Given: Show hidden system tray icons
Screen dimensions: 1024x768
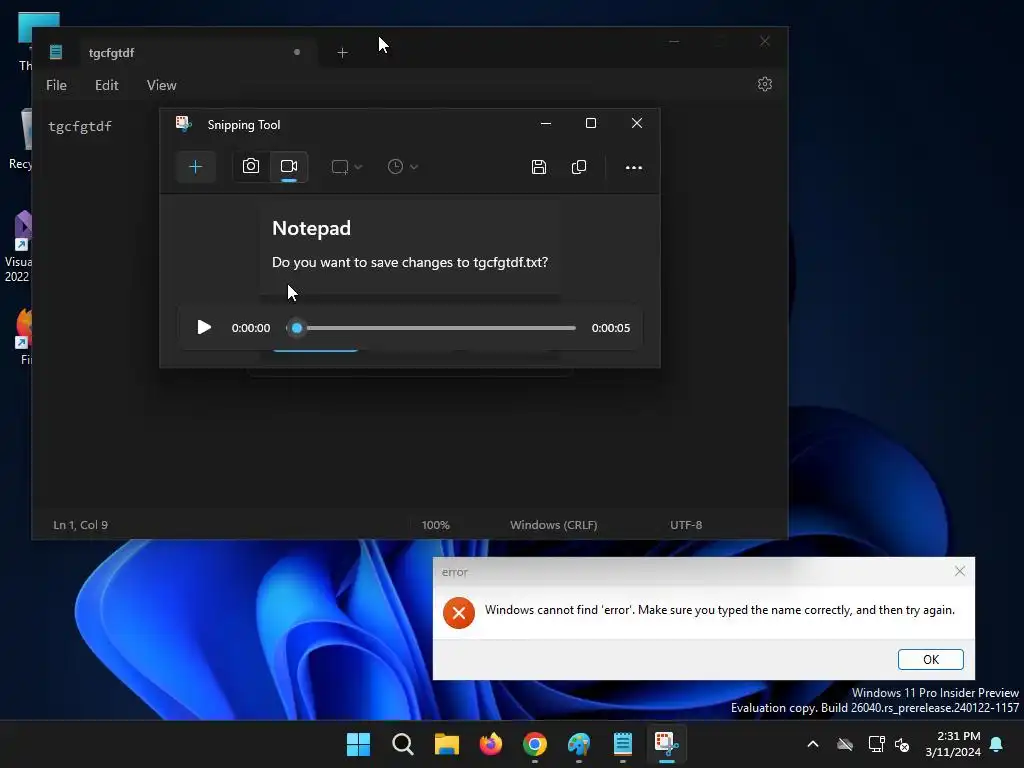Looking at the screenshot, I should 813,744.
